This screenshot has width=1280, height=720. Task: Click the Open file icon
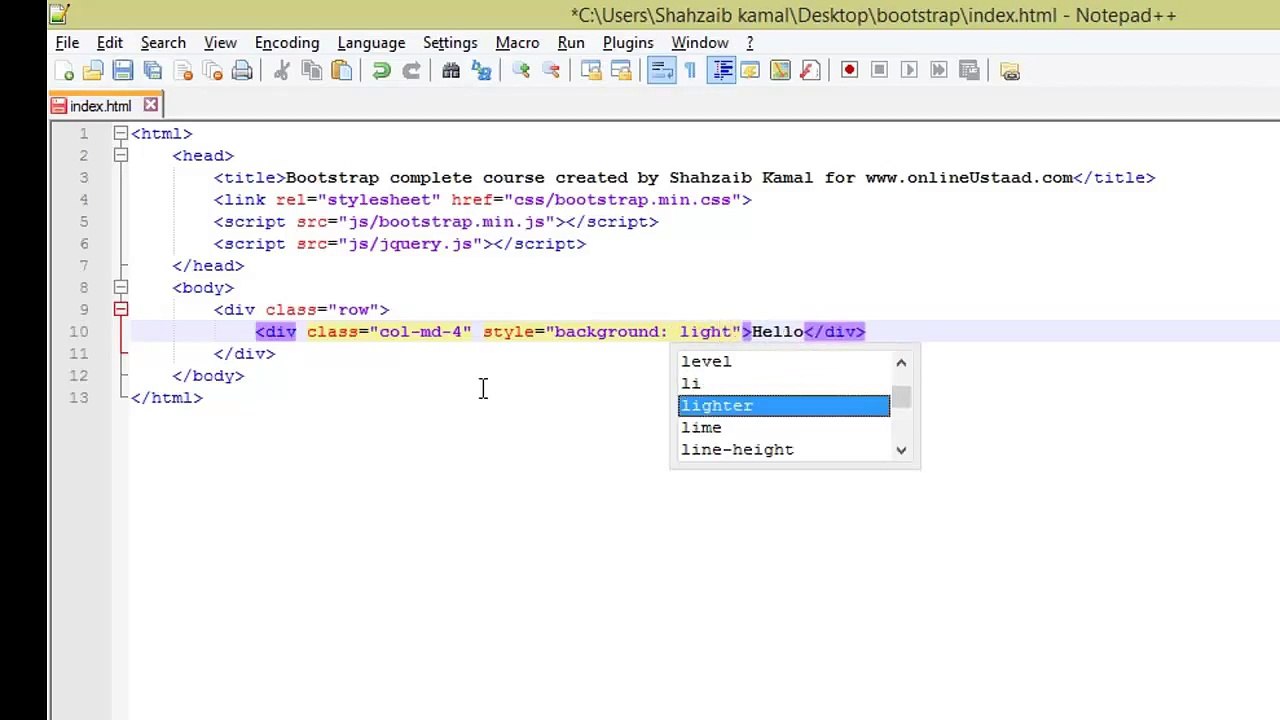[x=93, y=71]
